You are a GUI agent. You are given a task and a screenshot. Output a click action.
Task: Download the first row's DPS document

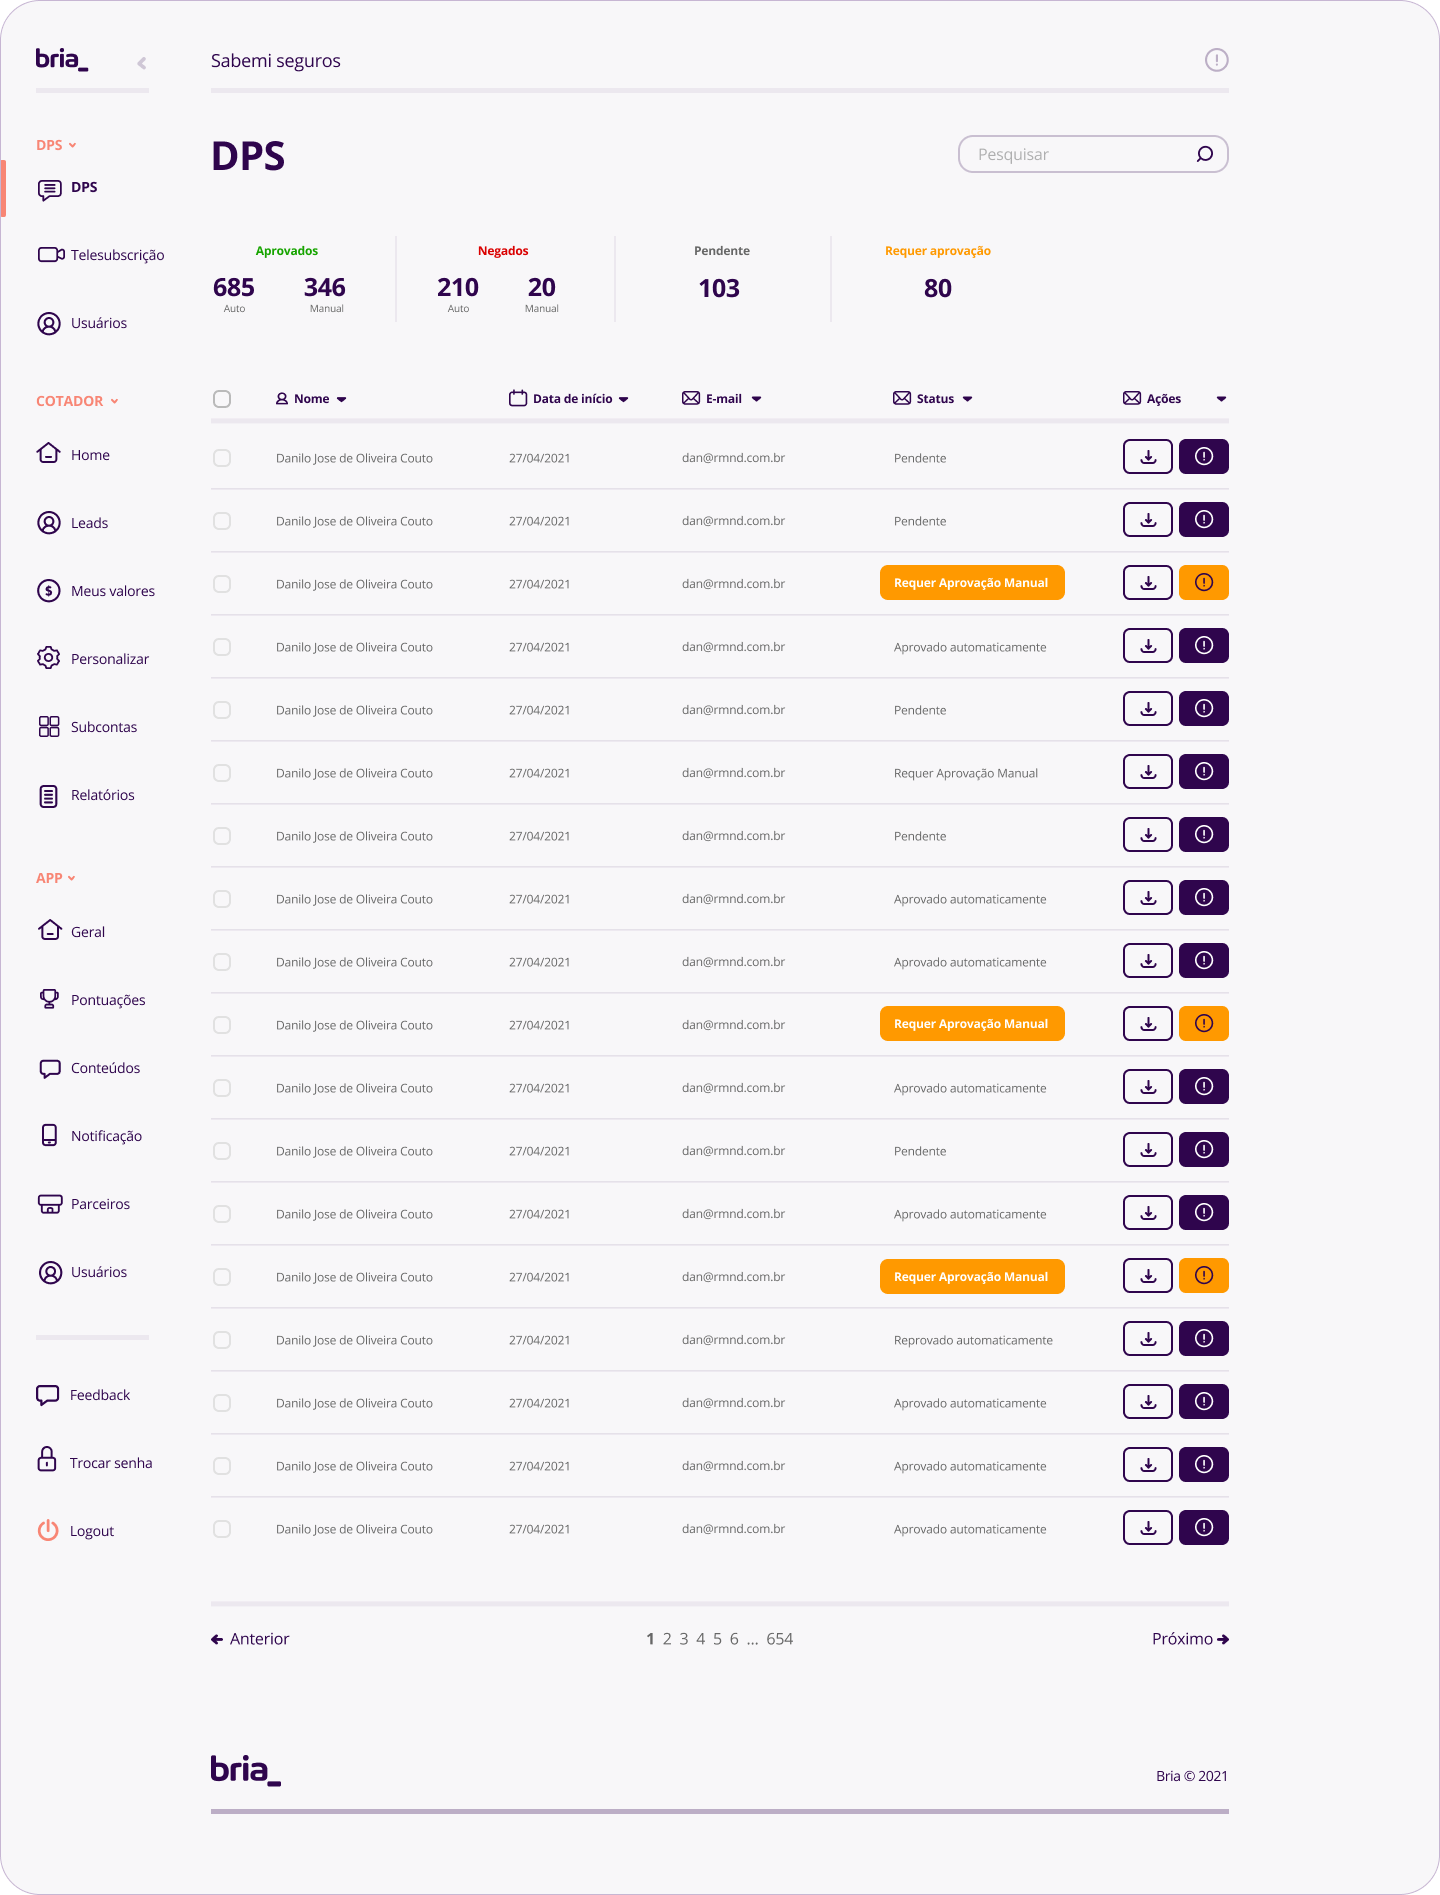tap(1148, 457)
